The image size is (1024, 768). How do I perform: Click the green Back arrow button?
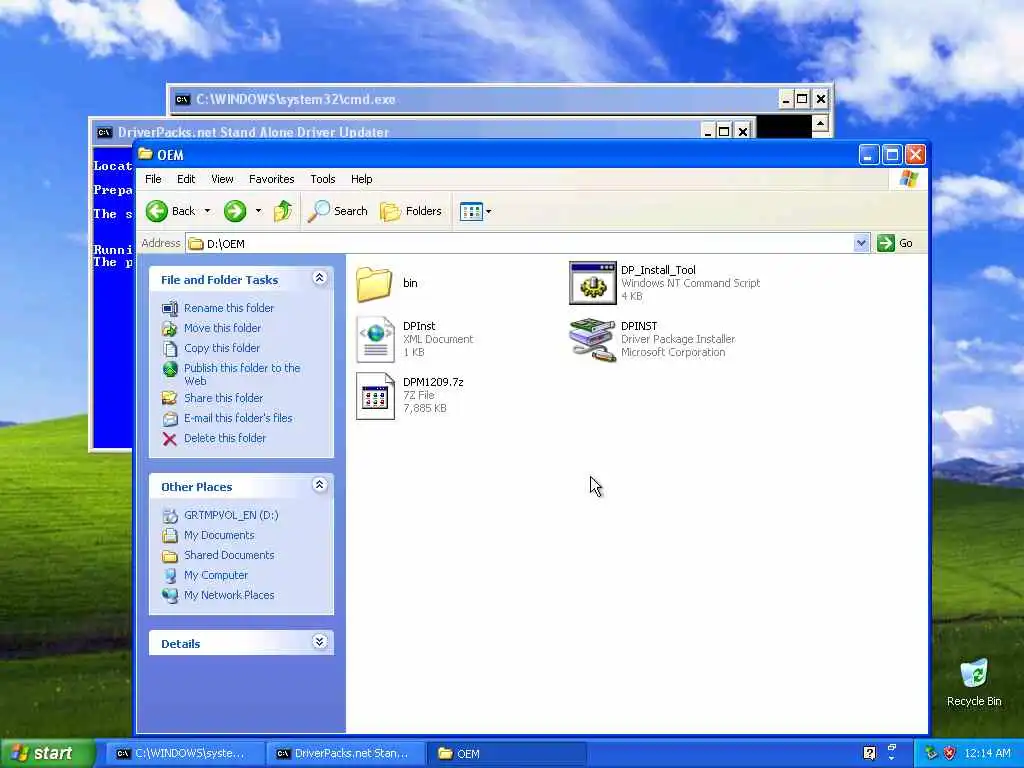pos(157,211)
